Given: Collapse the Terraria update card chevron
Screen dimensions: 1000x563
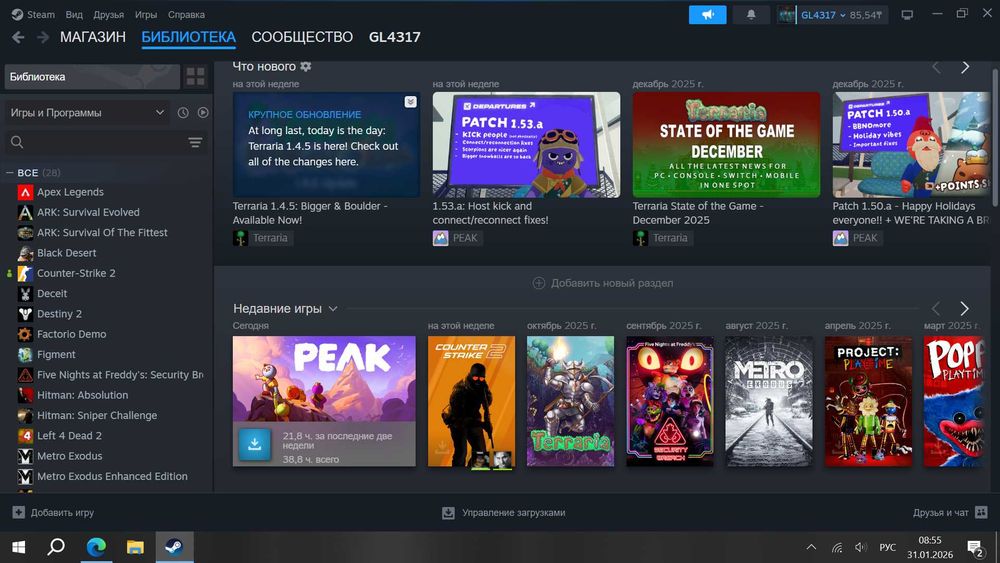Looking at the screenshot, I should (411, 101).
